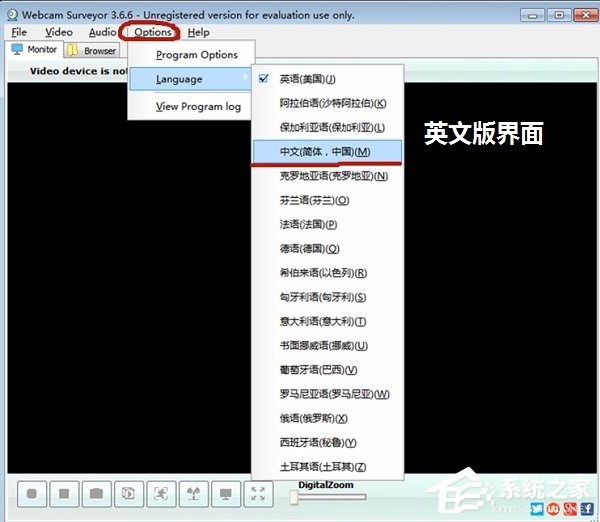Click View Program log
The image size is (600, 522).
tap(198, 107)
